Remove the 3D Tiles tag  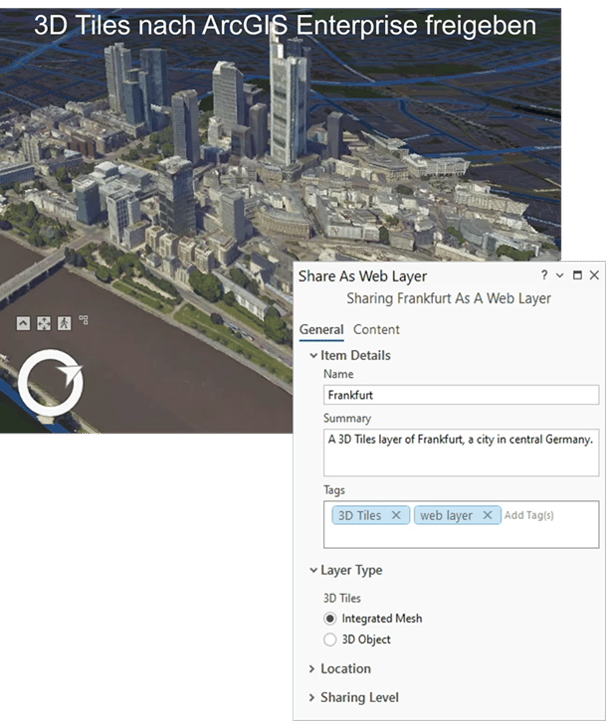pyautogui.click(x=396, y=515)
